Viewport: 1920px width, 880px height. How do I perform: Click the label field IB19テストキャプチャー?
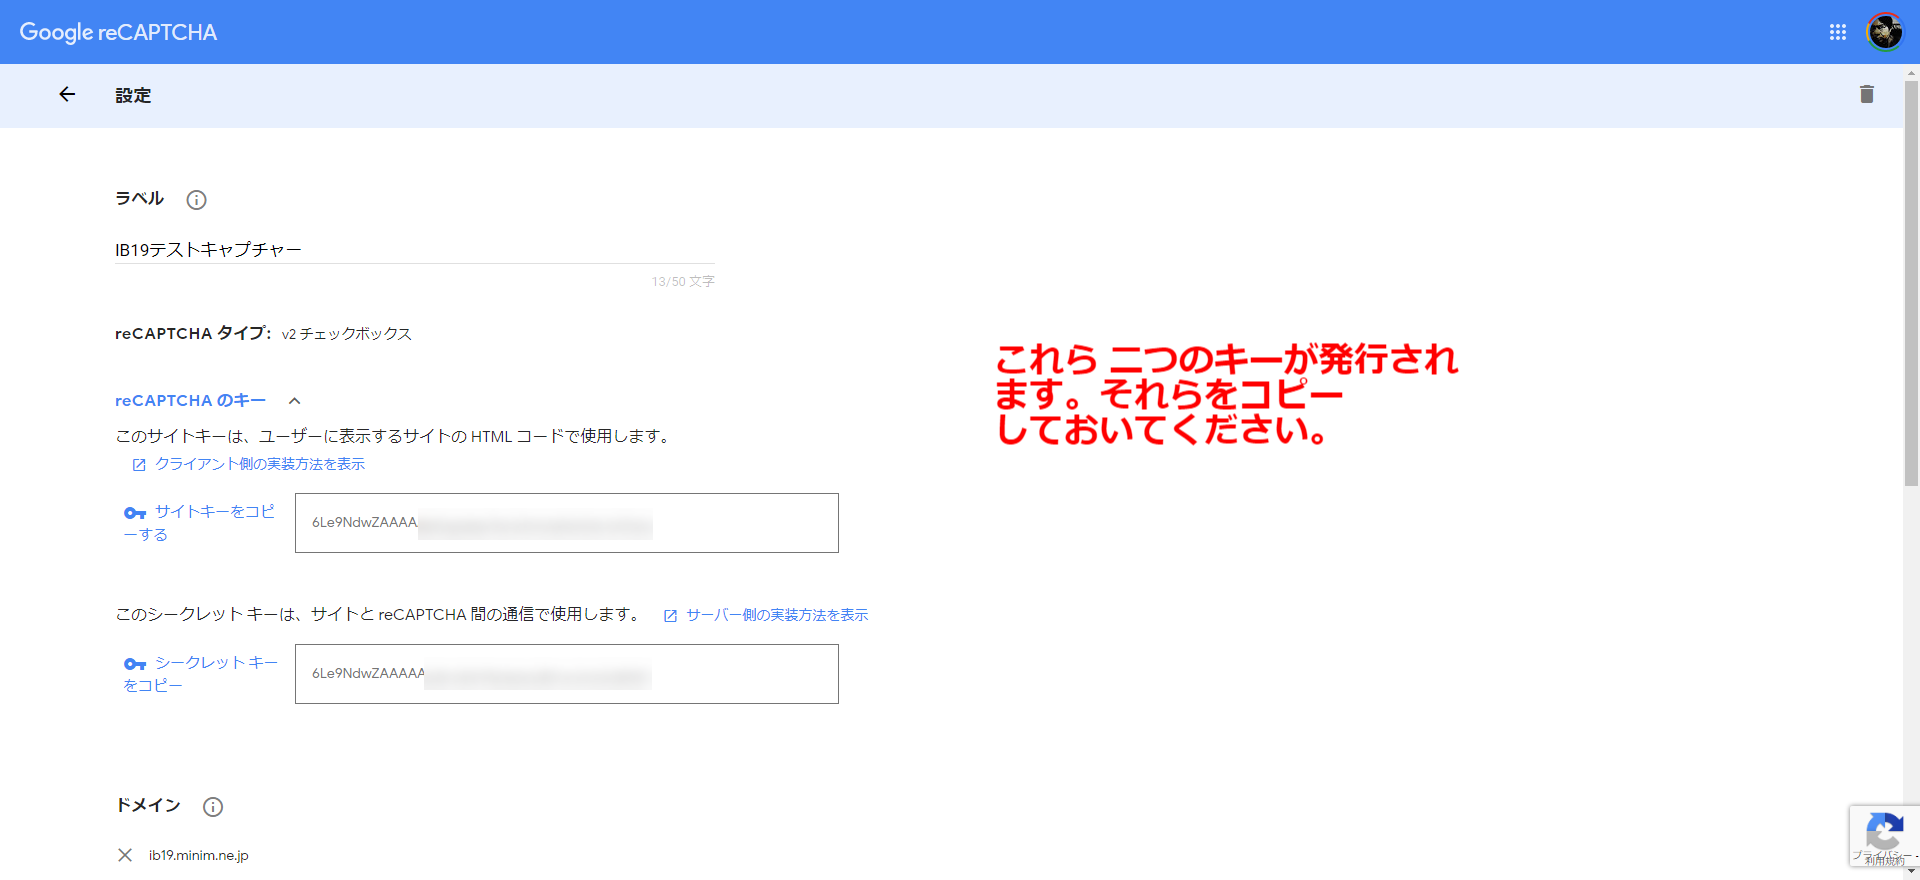(x=414, y=250)
